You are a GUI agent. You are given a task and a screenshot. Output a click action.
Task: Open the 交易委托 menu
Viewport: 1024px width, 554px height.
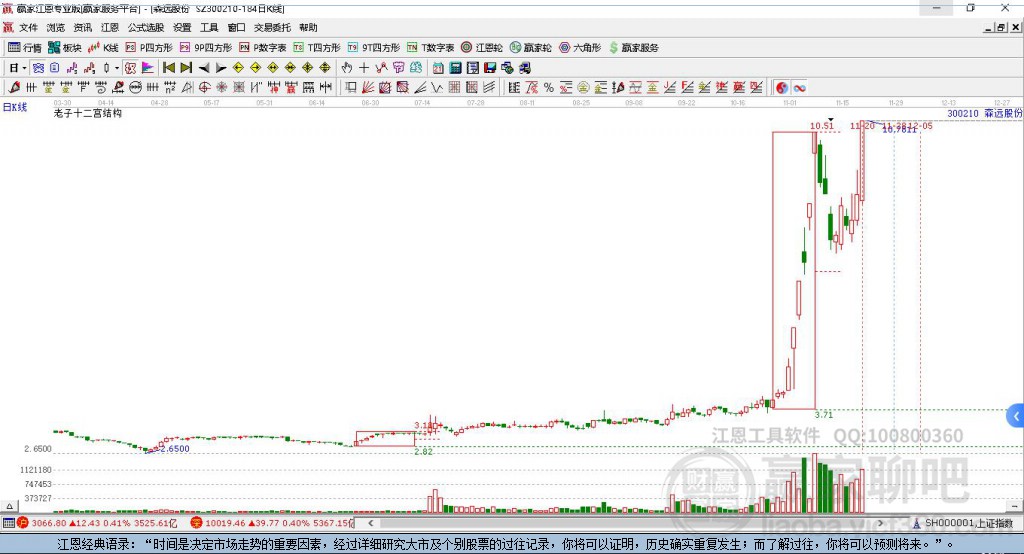tap(272, 27)
